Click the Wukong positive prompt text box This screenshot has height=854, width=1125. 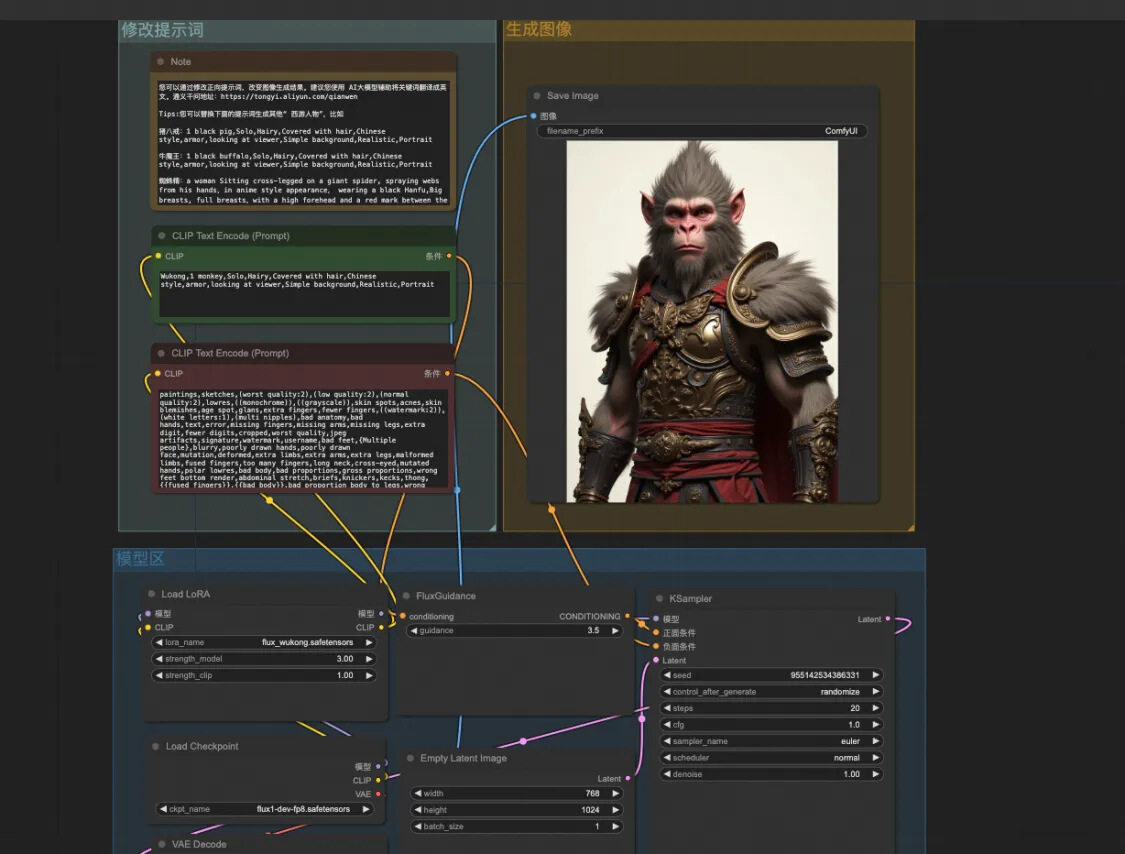pyautogui.click(x=305, y=293)
